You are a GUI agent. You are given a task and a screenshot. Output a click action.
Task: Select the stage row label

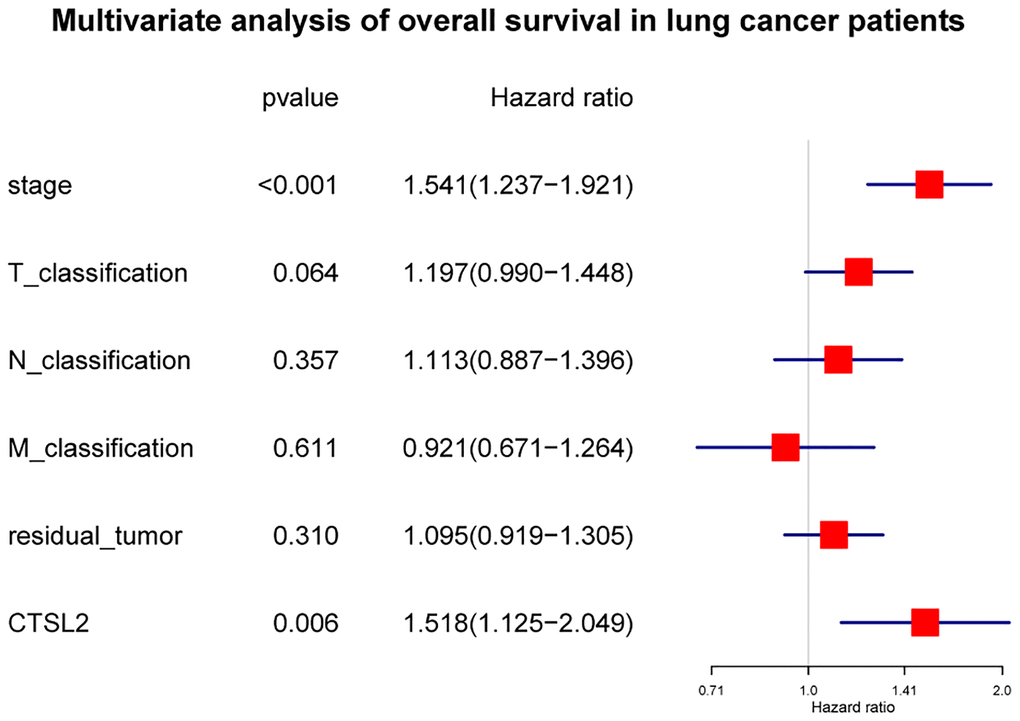point(40,186)
